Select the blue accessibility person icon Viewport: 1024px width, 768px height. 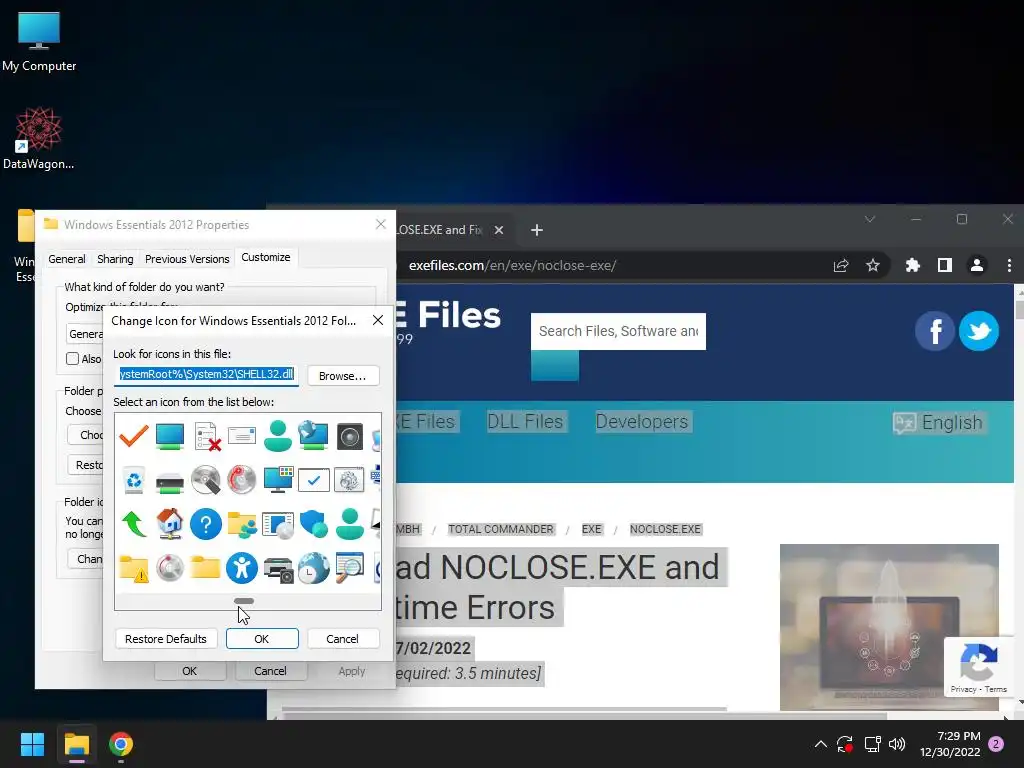tap(242, 568)
